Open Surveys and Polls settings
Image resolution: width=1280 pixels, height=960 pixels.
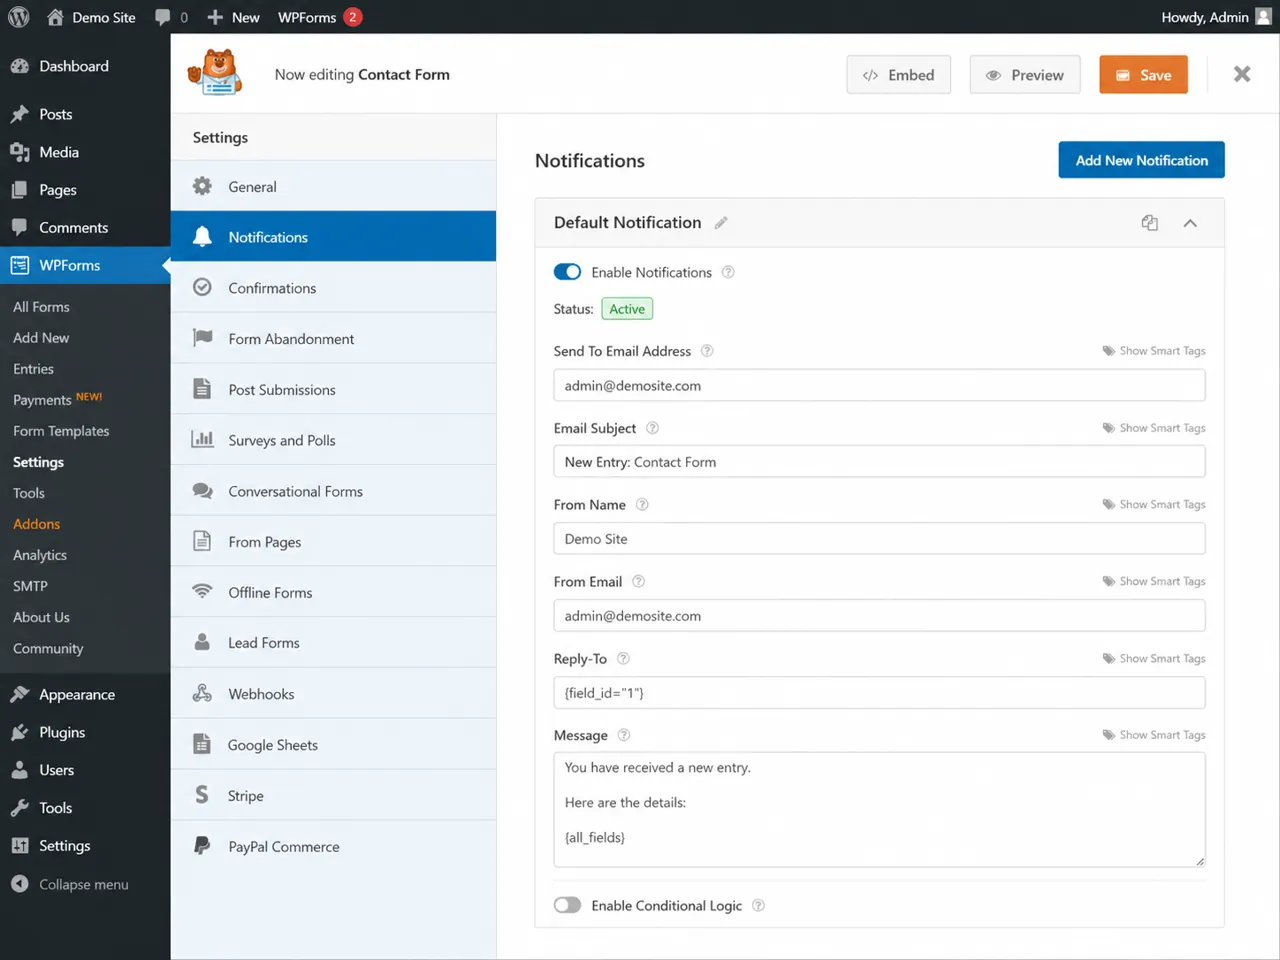(x=333, y=440)
